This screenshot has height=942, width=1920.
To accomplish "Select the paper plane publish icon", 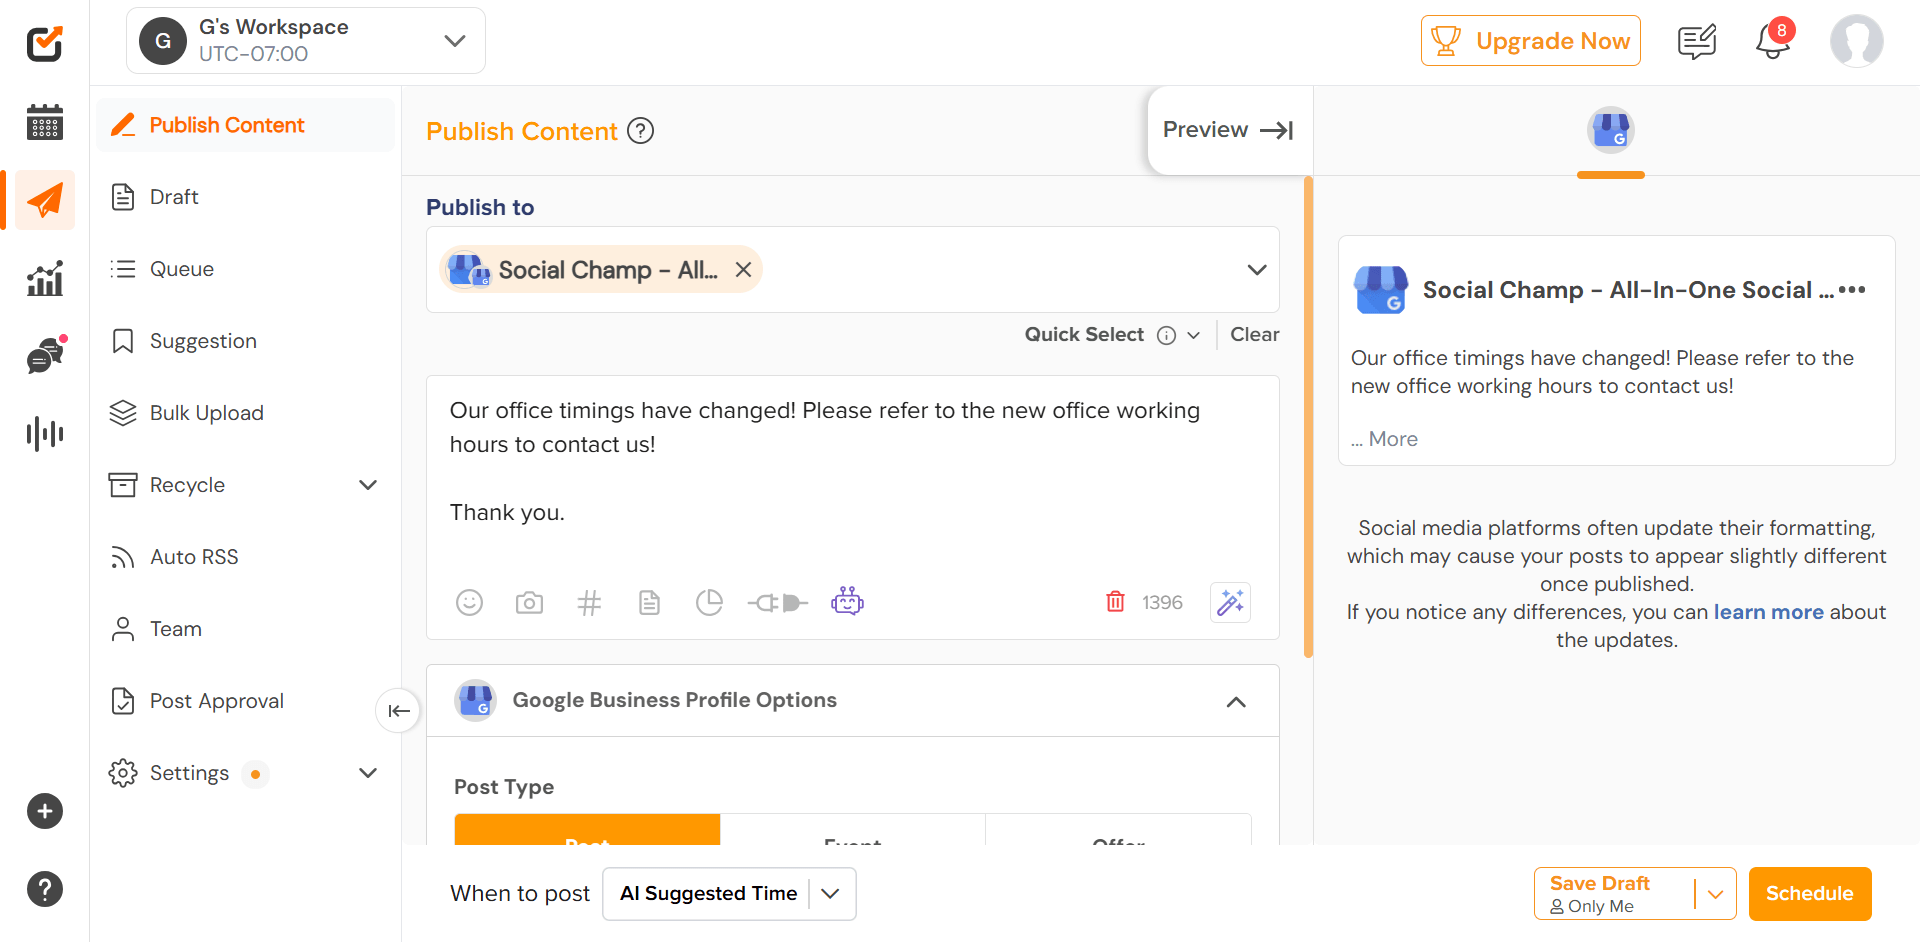I will click(44, 200).
